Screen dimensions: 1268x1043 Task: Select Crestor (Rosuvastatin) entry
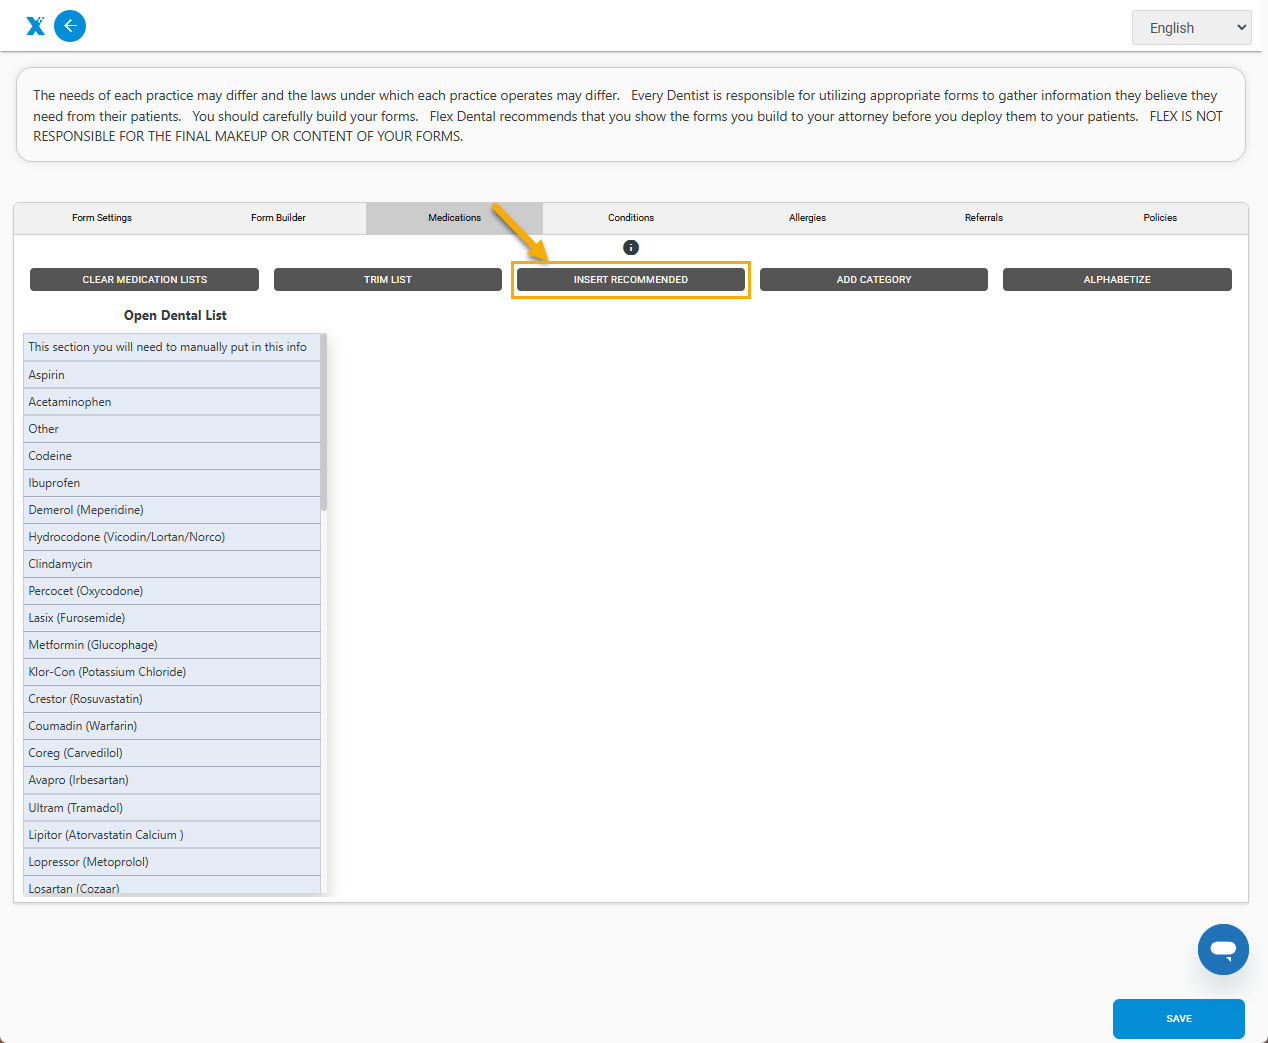coord(172,699)
